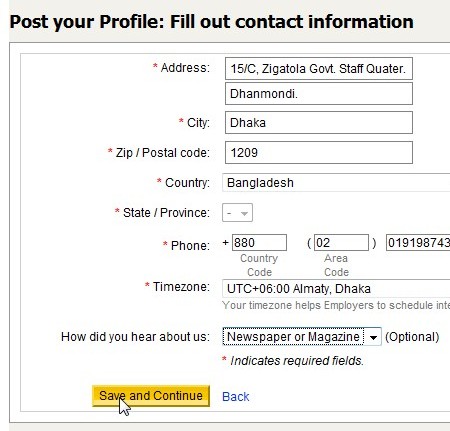Click into the City field containing Dhaka

[319, 123]
